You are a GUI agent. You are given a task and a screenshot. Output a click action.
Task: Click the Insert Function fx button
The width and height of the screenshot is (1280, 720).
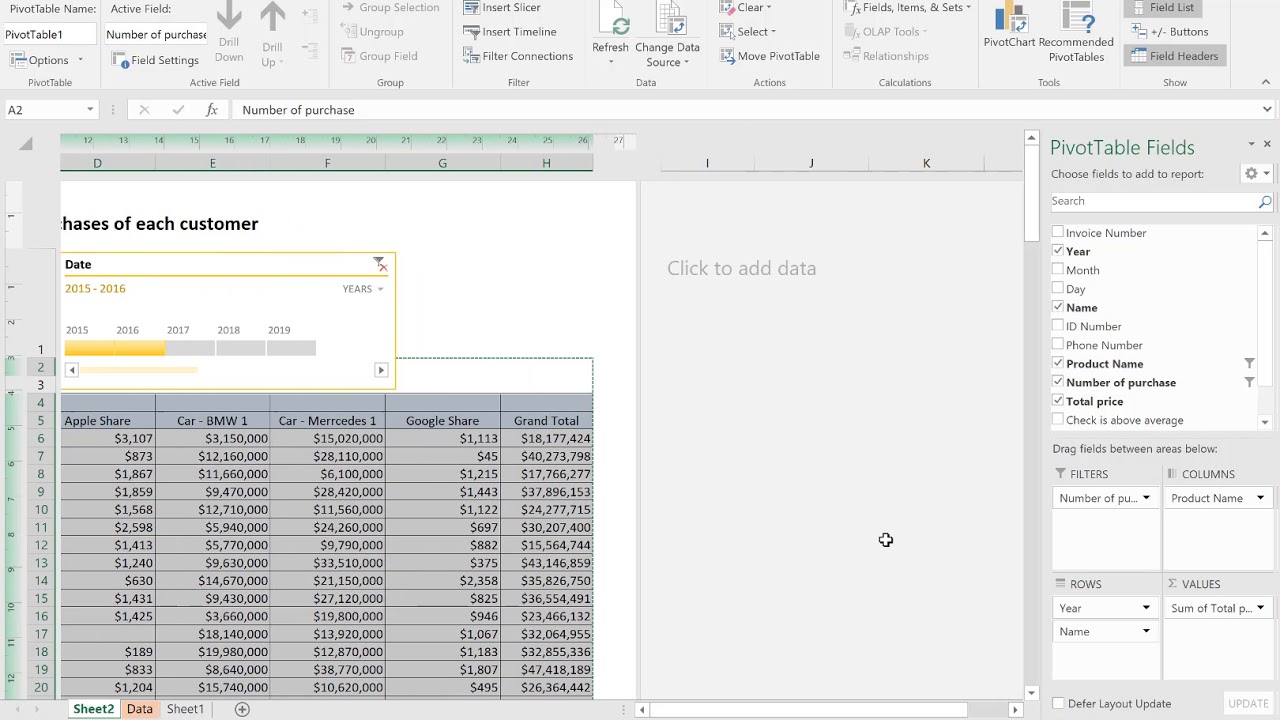coord(212,110)
